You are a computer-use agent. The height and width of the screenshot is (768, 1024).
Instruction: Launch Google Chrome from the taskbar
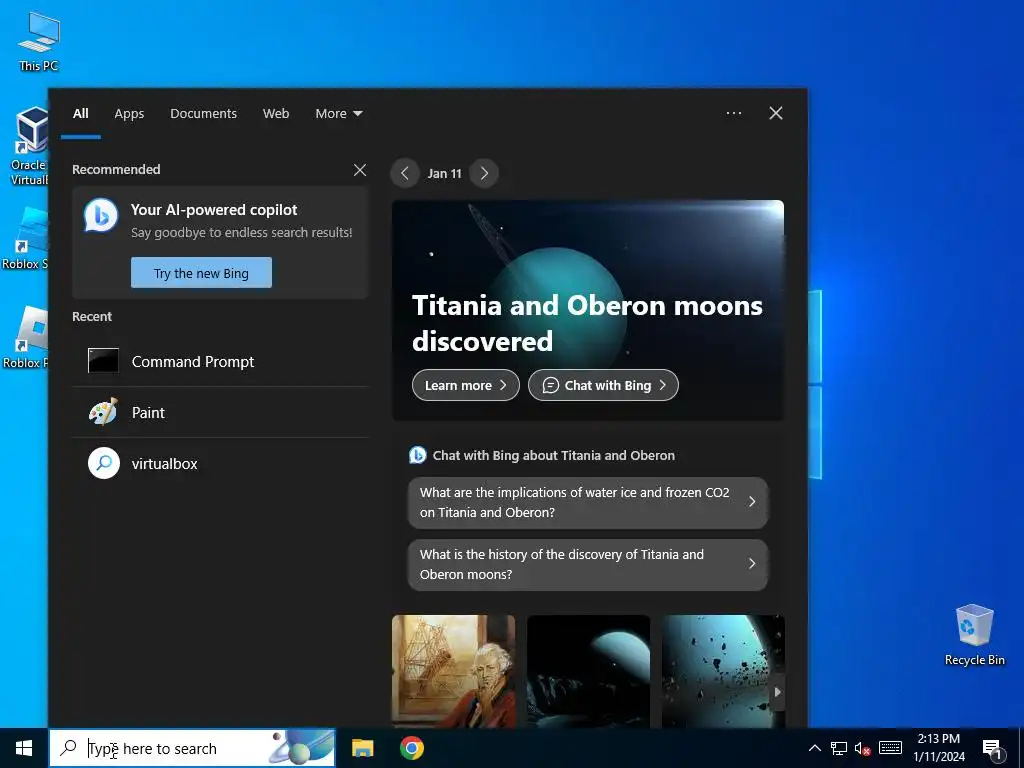pyautogui.click(x=411, y=748)
